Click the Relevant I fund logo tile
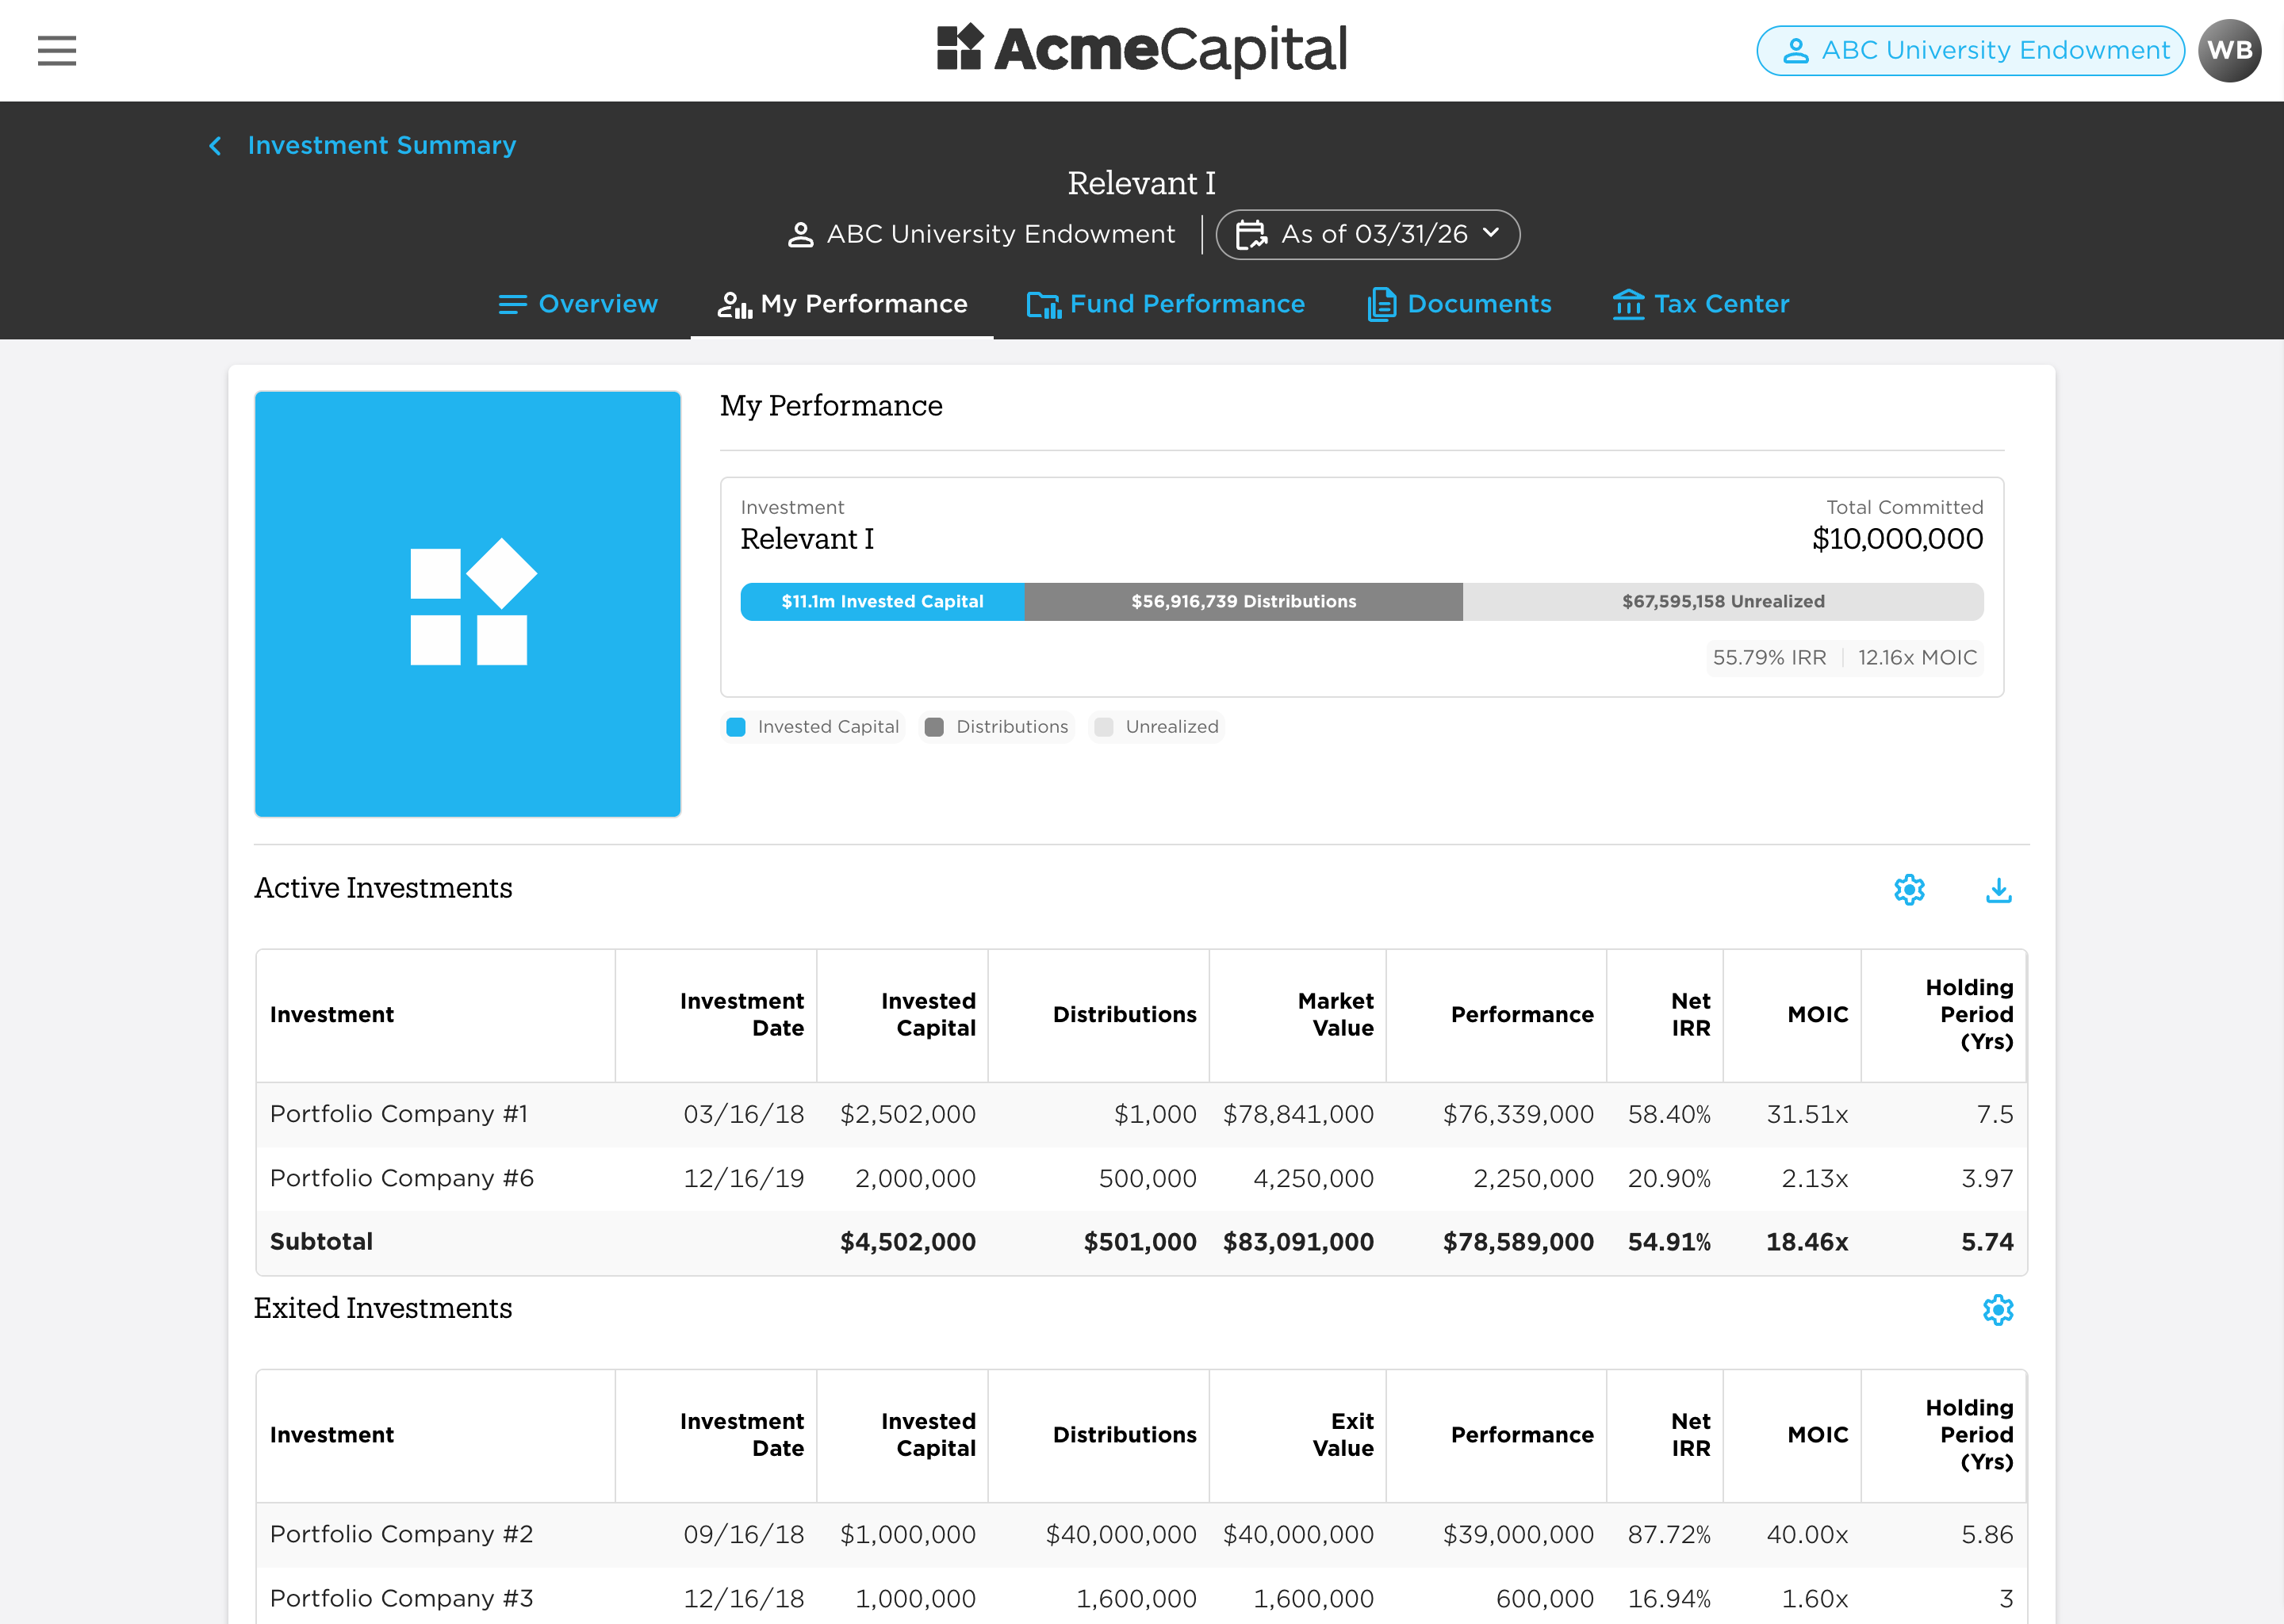 click(x=468, y=604)
